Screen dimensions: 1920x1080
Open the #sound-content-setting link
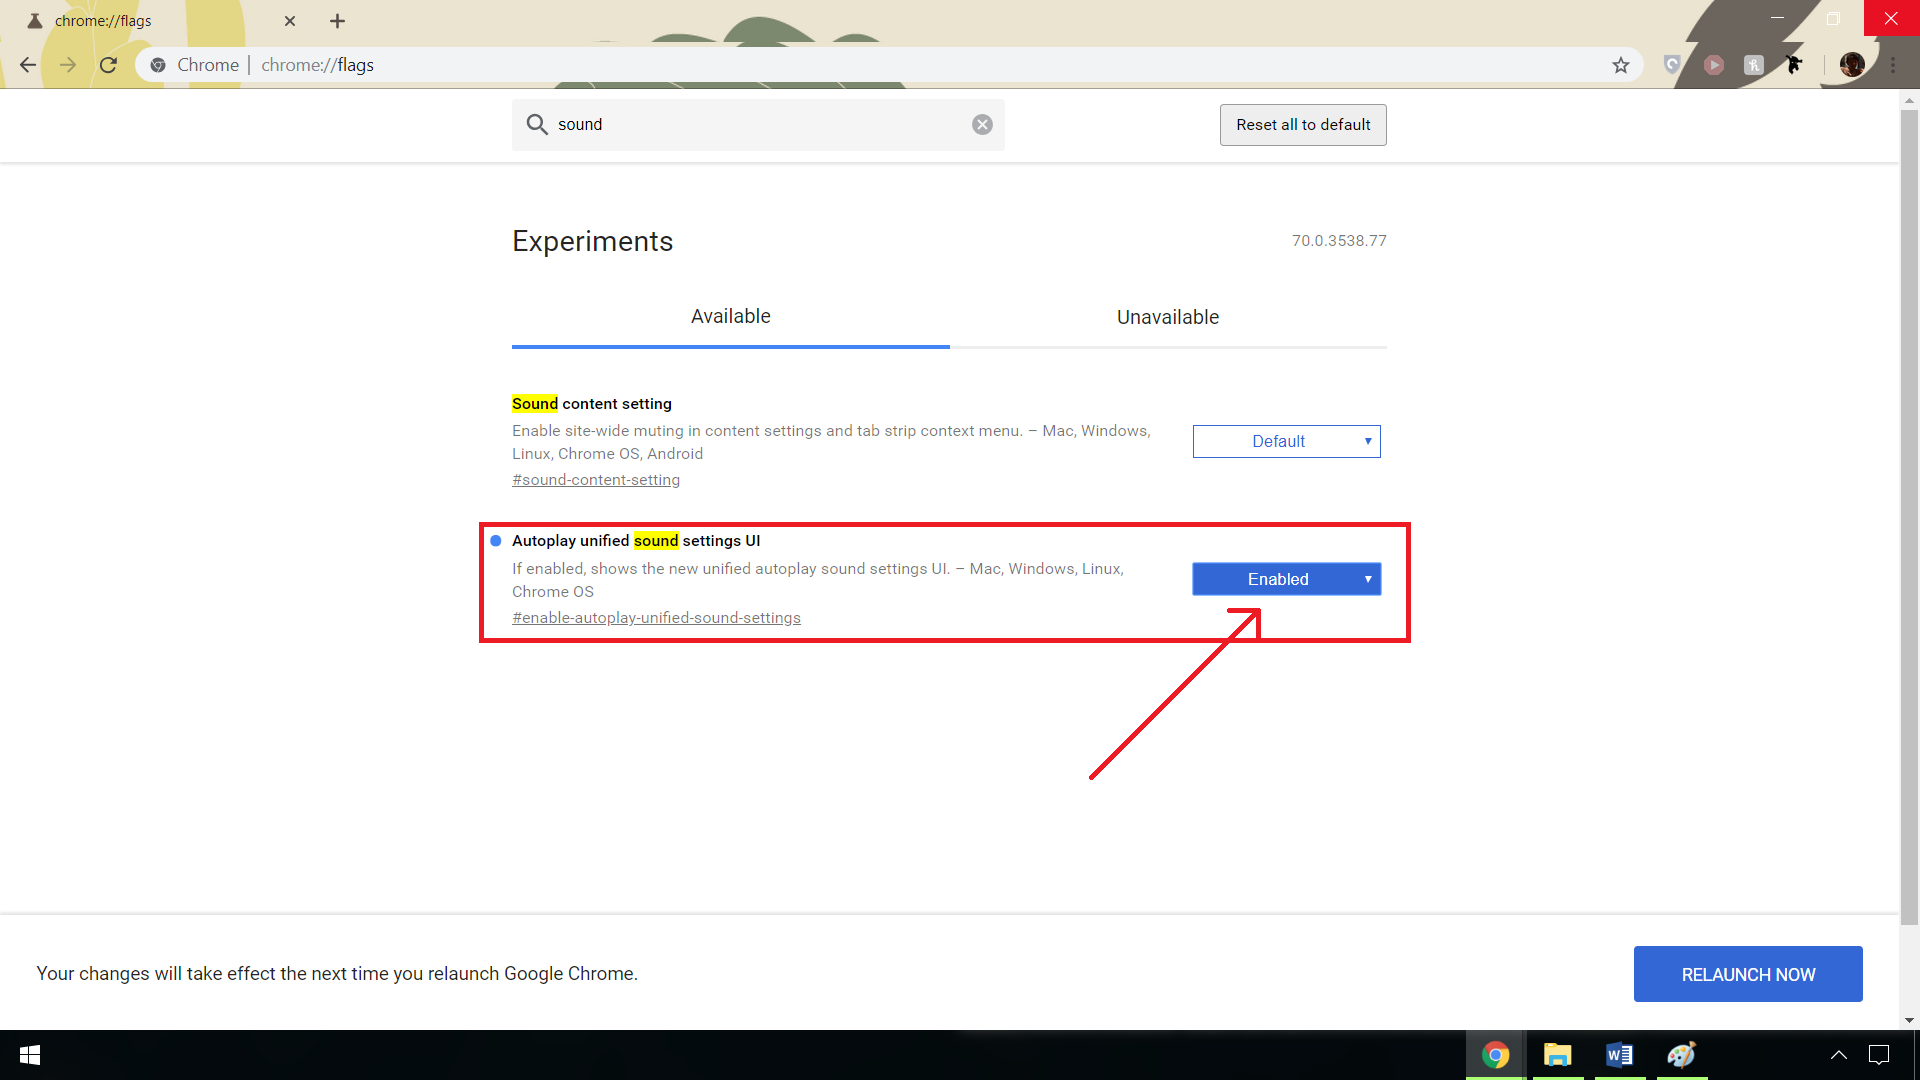tap(596, 480)
